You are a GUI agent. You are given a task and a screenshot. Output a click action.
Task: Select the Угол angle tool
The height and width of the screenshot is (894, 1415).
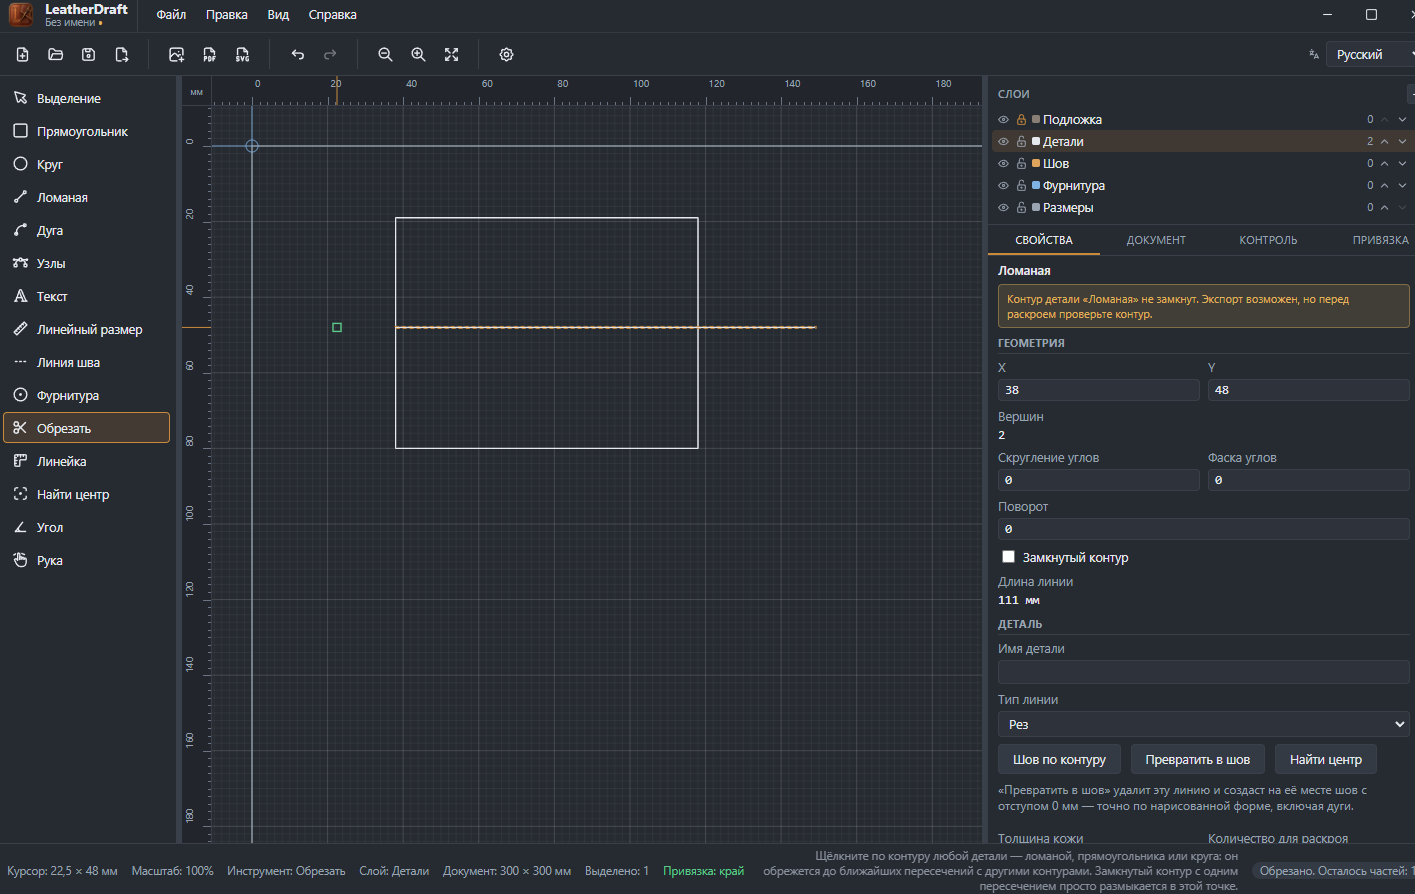pyautogui.click(x=87, y=527)
